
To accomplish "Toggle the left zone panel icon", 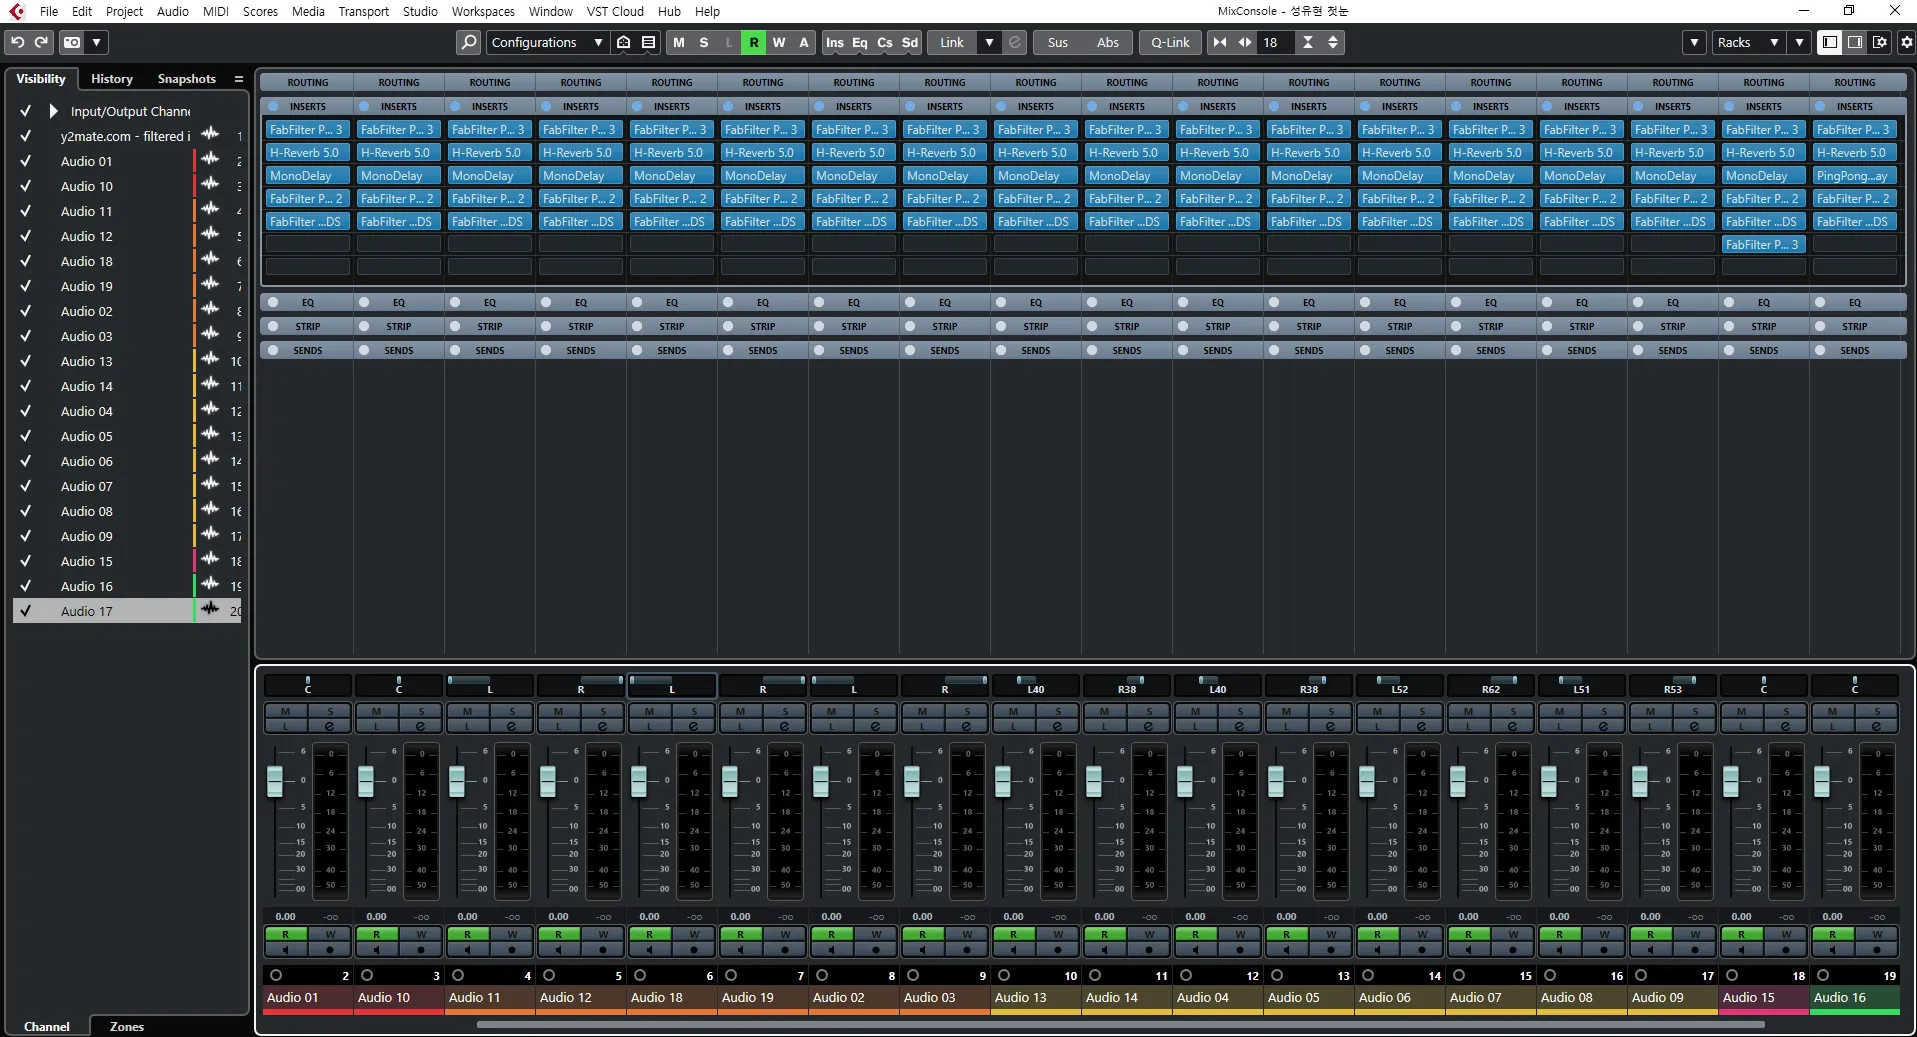I will (x=1829, y=42).
